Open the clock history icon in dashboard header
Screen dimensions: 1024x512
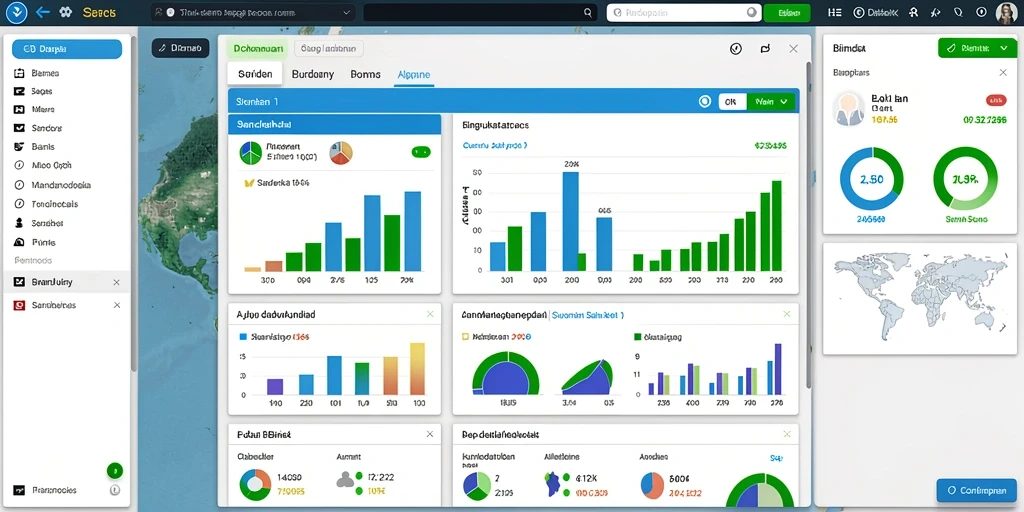(x=736, y=49)
